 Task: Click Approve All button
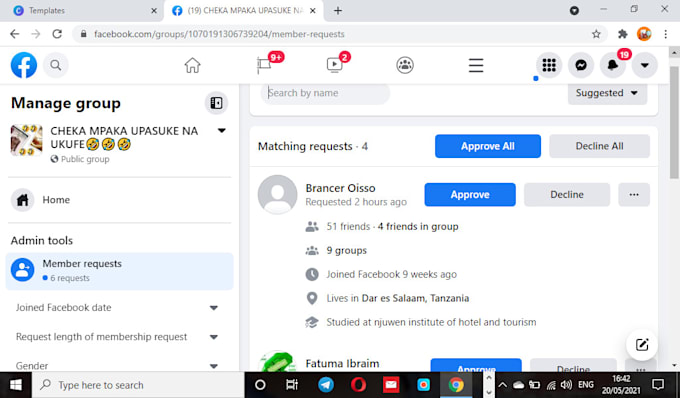point(488,146)
